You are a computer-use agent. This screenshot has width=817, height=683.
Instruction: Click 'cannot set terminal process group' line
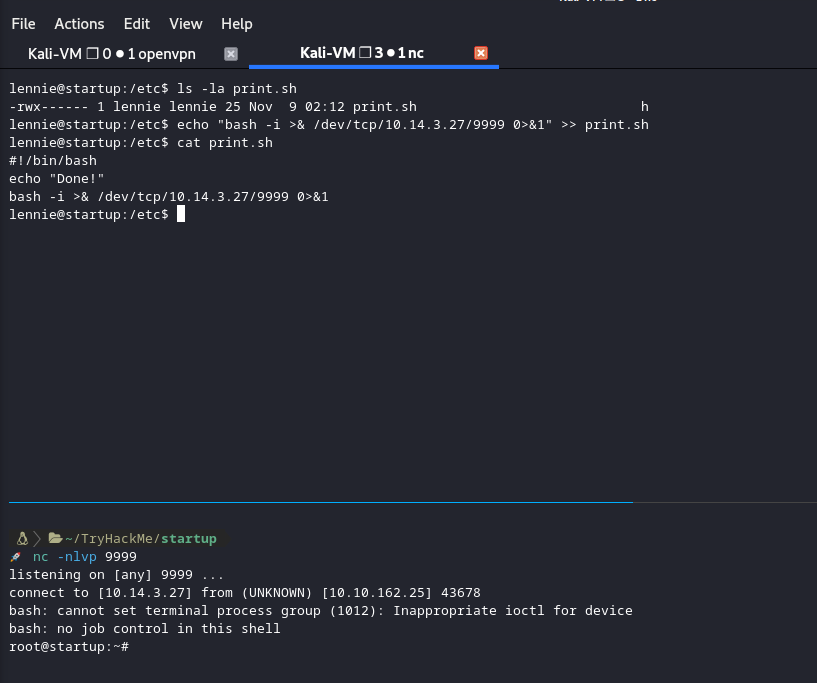[x=320, y=611]
